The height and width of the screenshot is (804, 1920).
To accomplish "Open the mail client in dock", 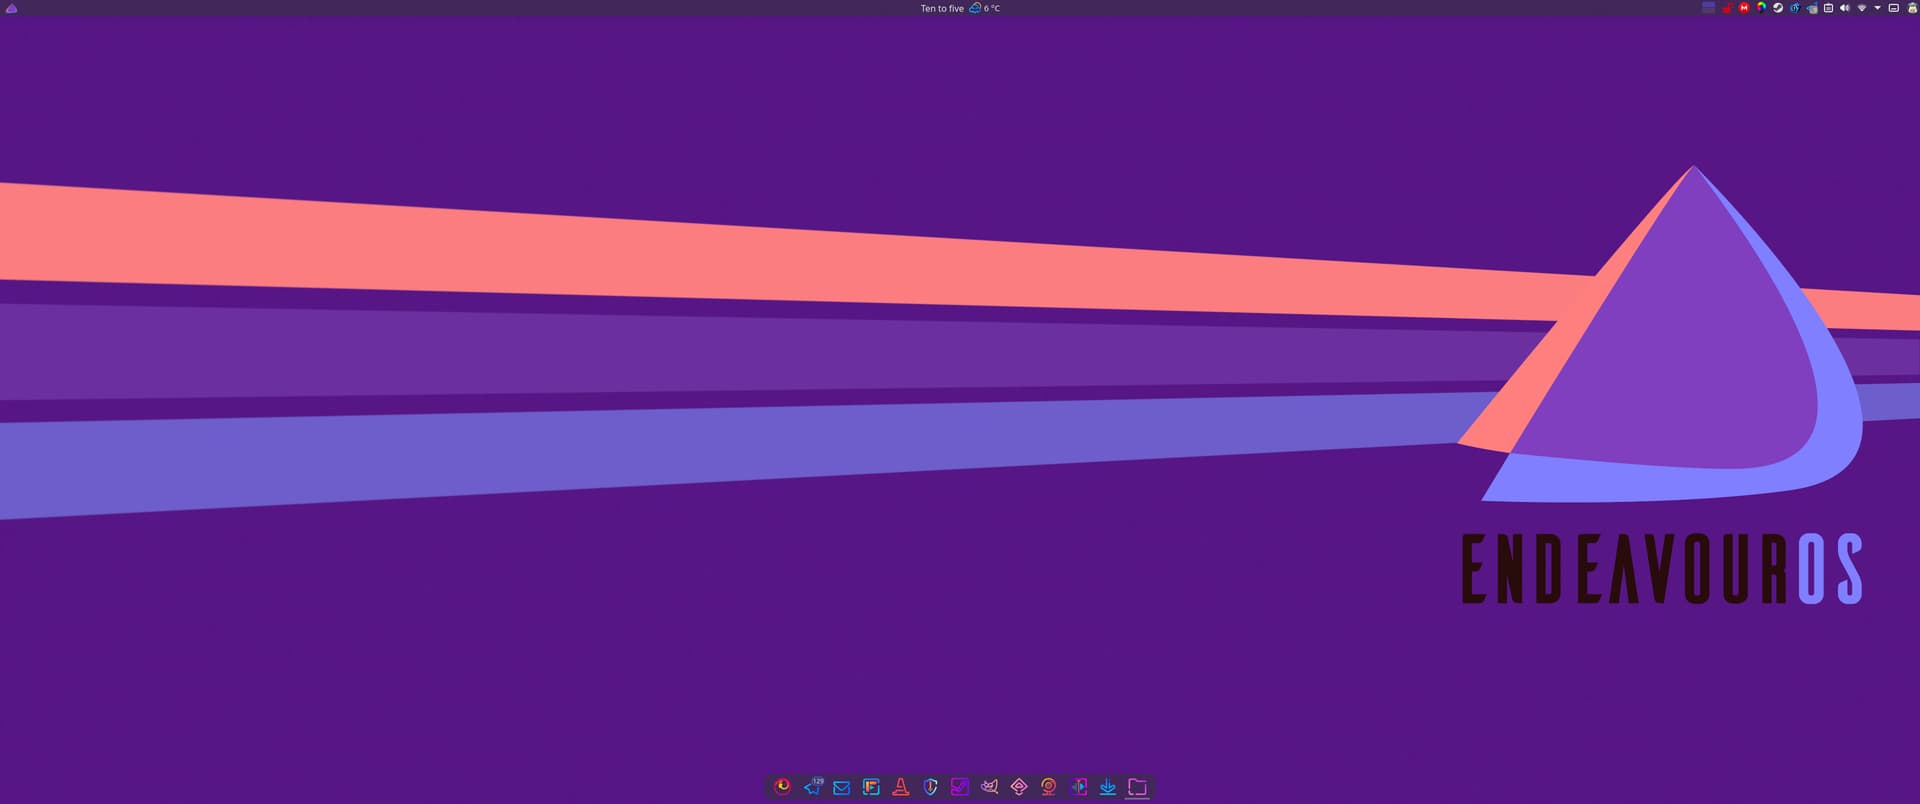I will click(x=841, y=787).
